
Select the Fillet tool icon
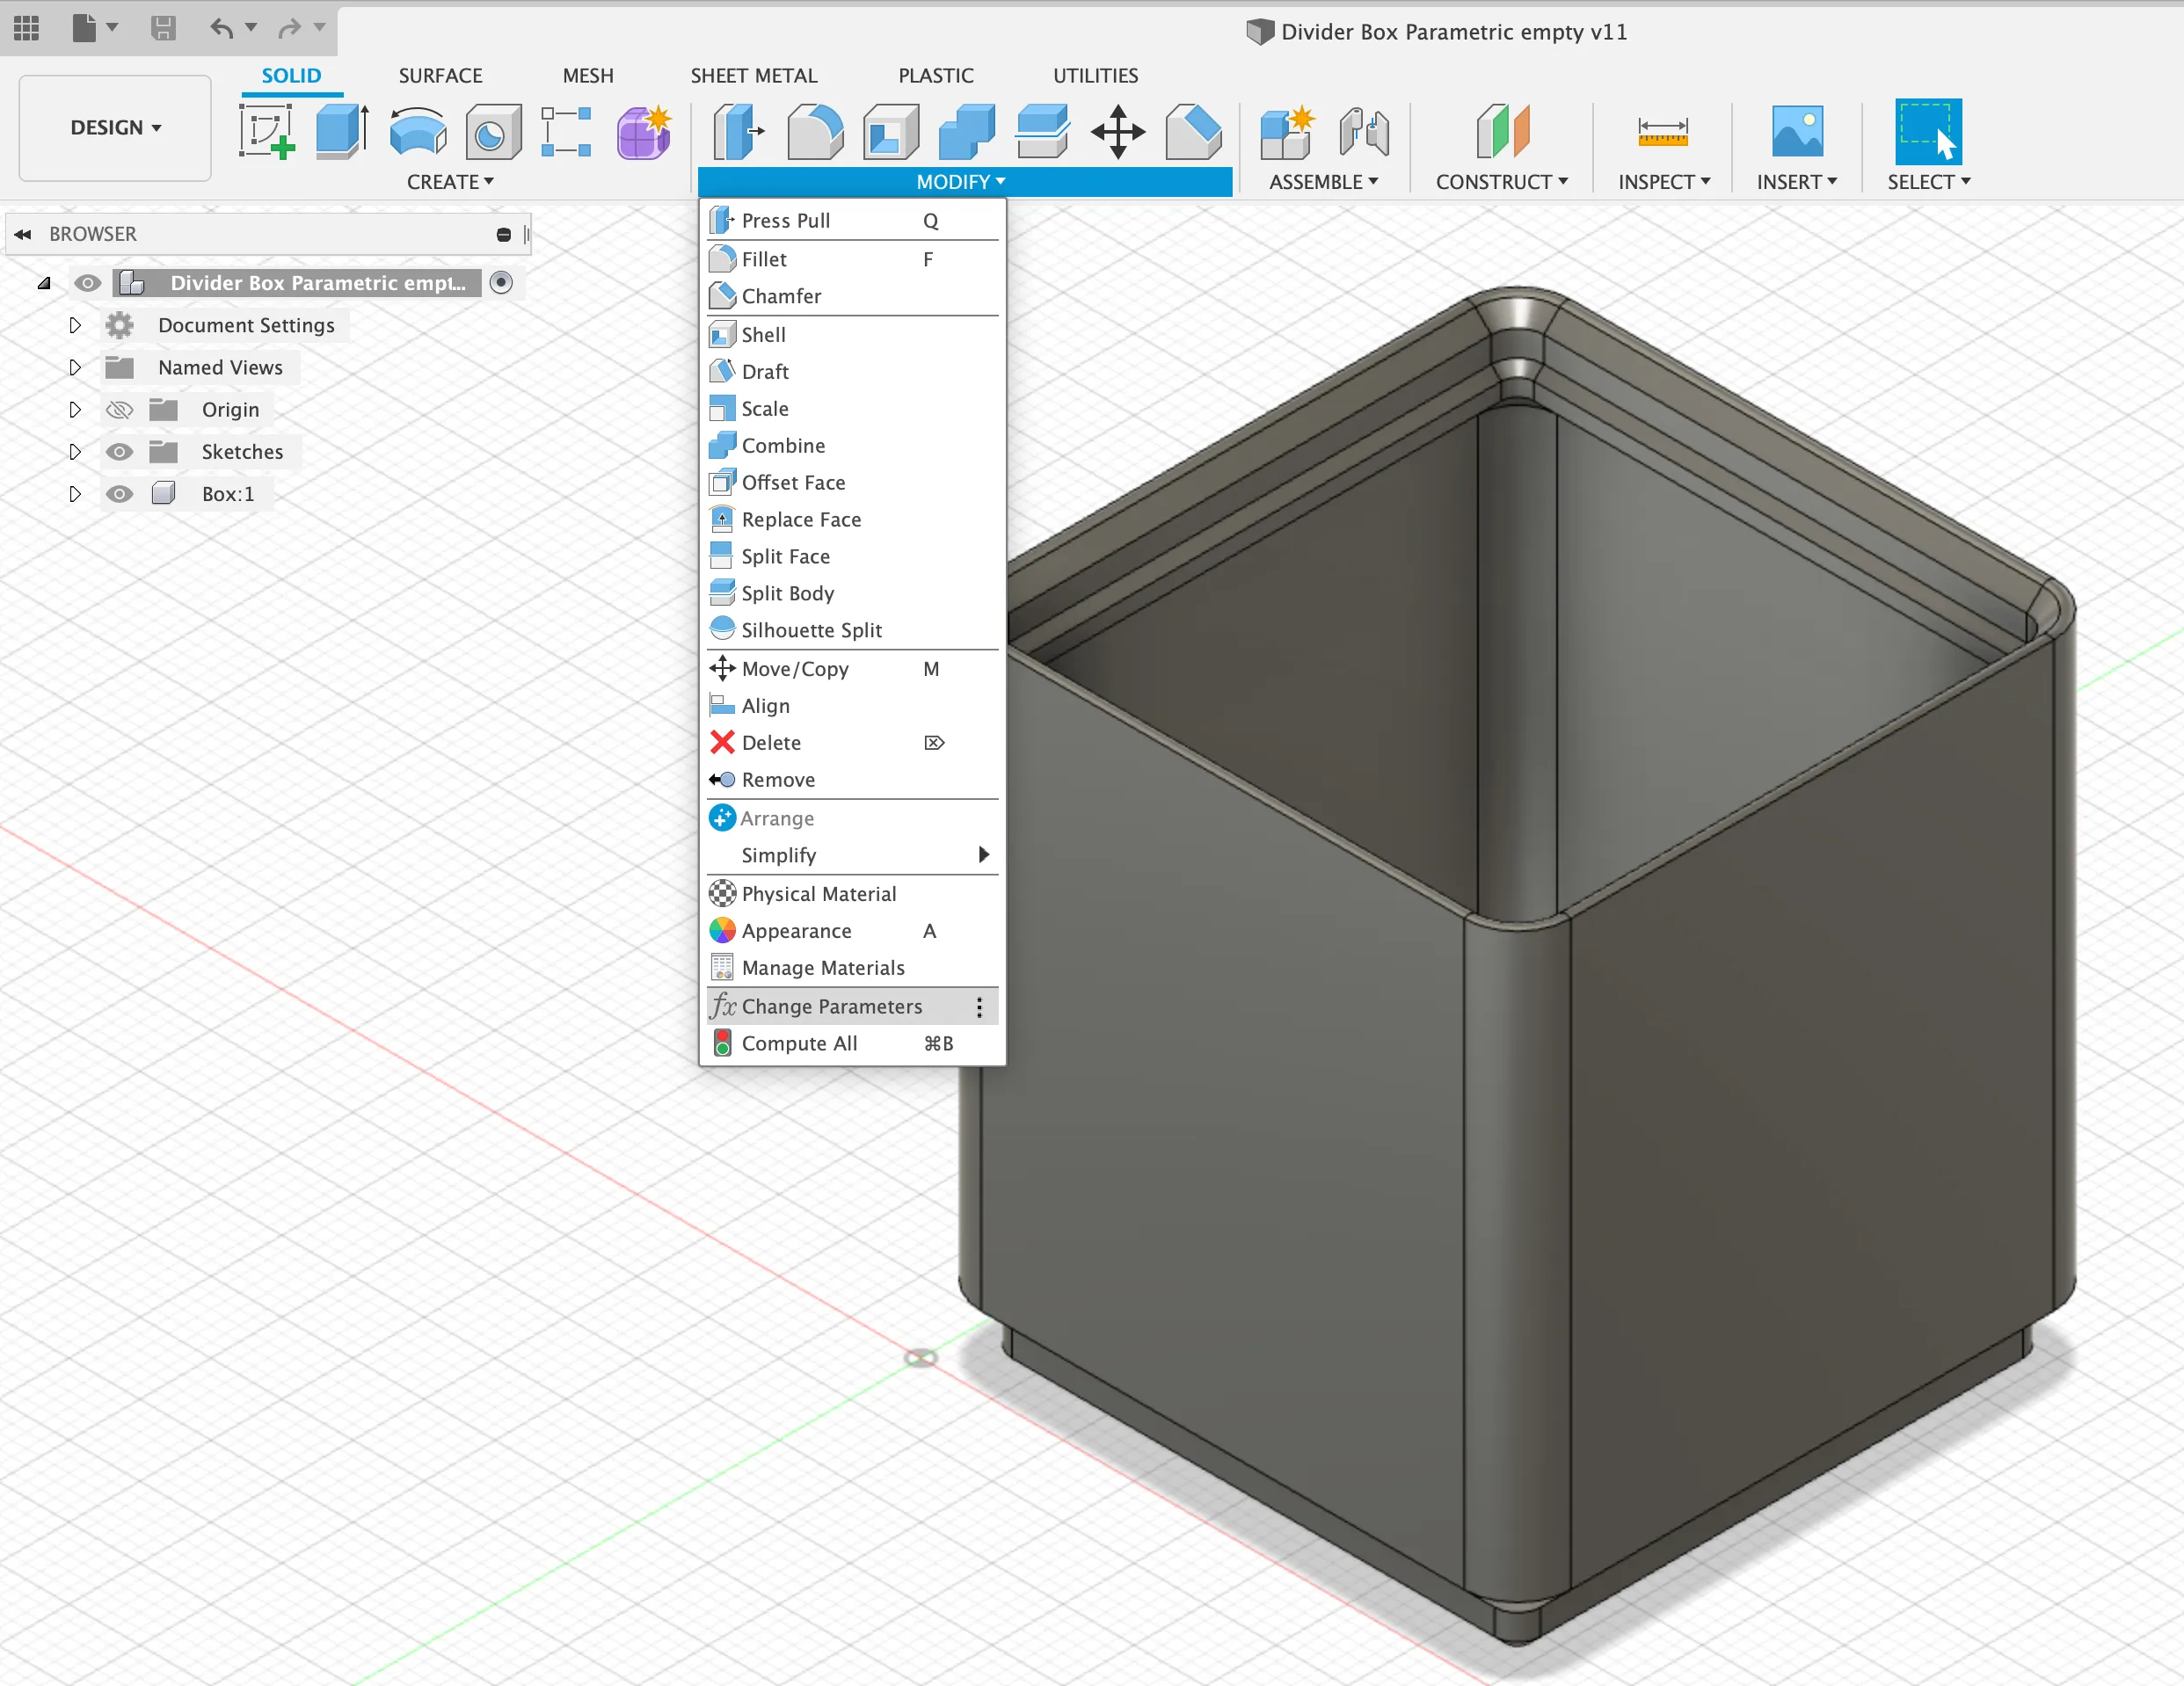723,259
